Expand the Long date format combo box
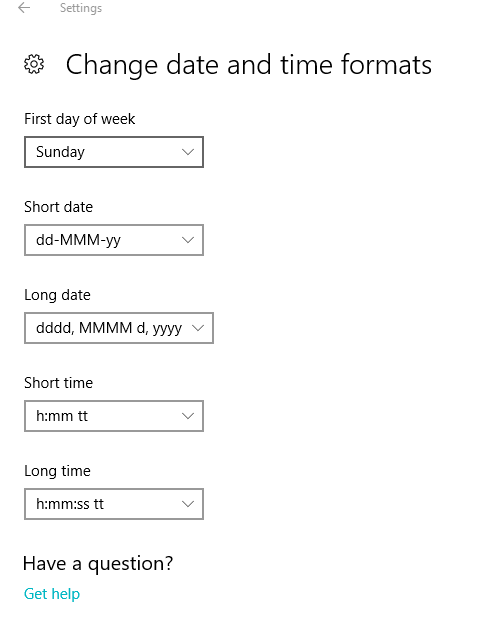The width and height of the screenshot is (492, 637). tap(119, 328)
